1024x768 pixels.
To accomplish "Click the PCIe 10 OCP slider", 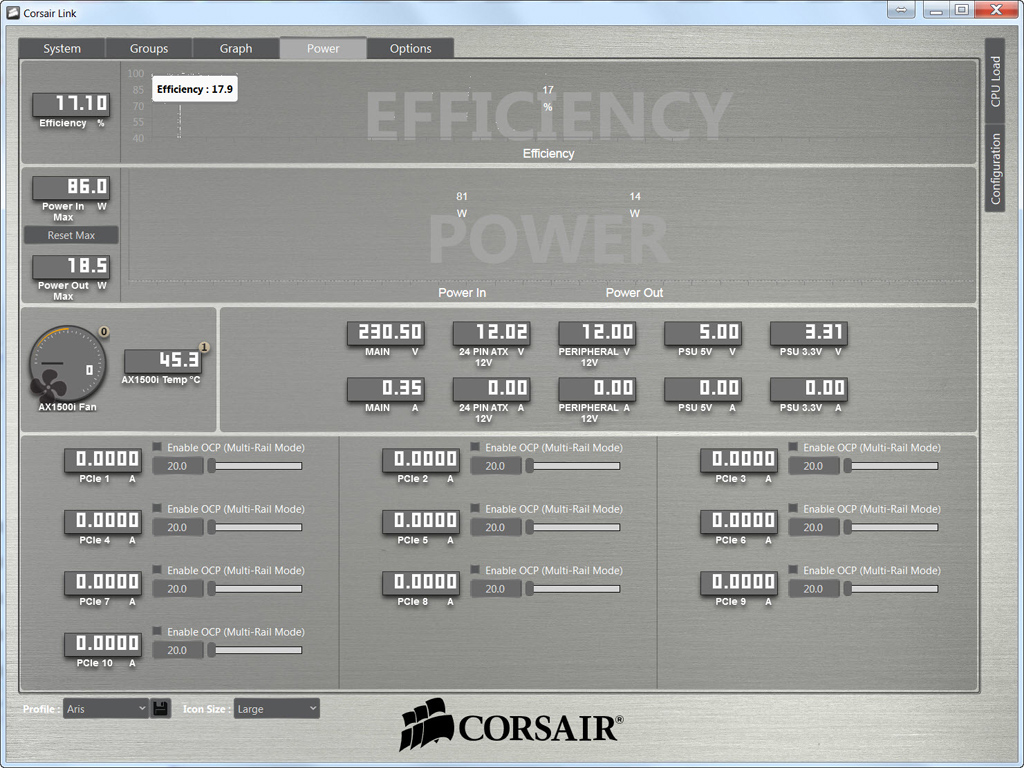I will pyautogui.click(x=255, y=650).
